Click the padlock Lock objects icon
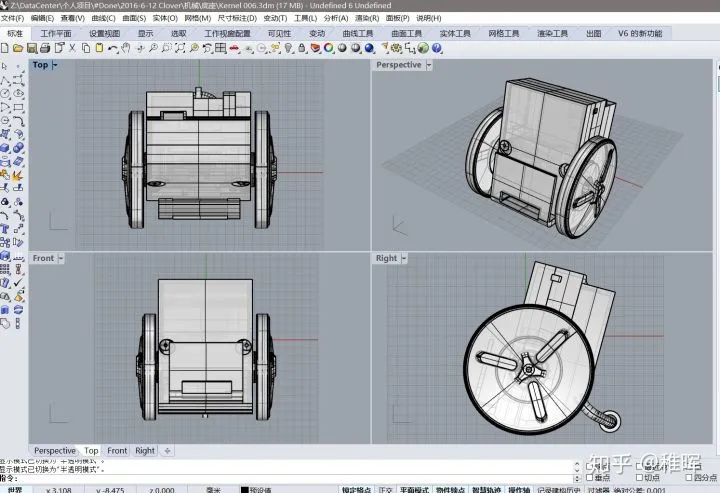 coord(302,48)
